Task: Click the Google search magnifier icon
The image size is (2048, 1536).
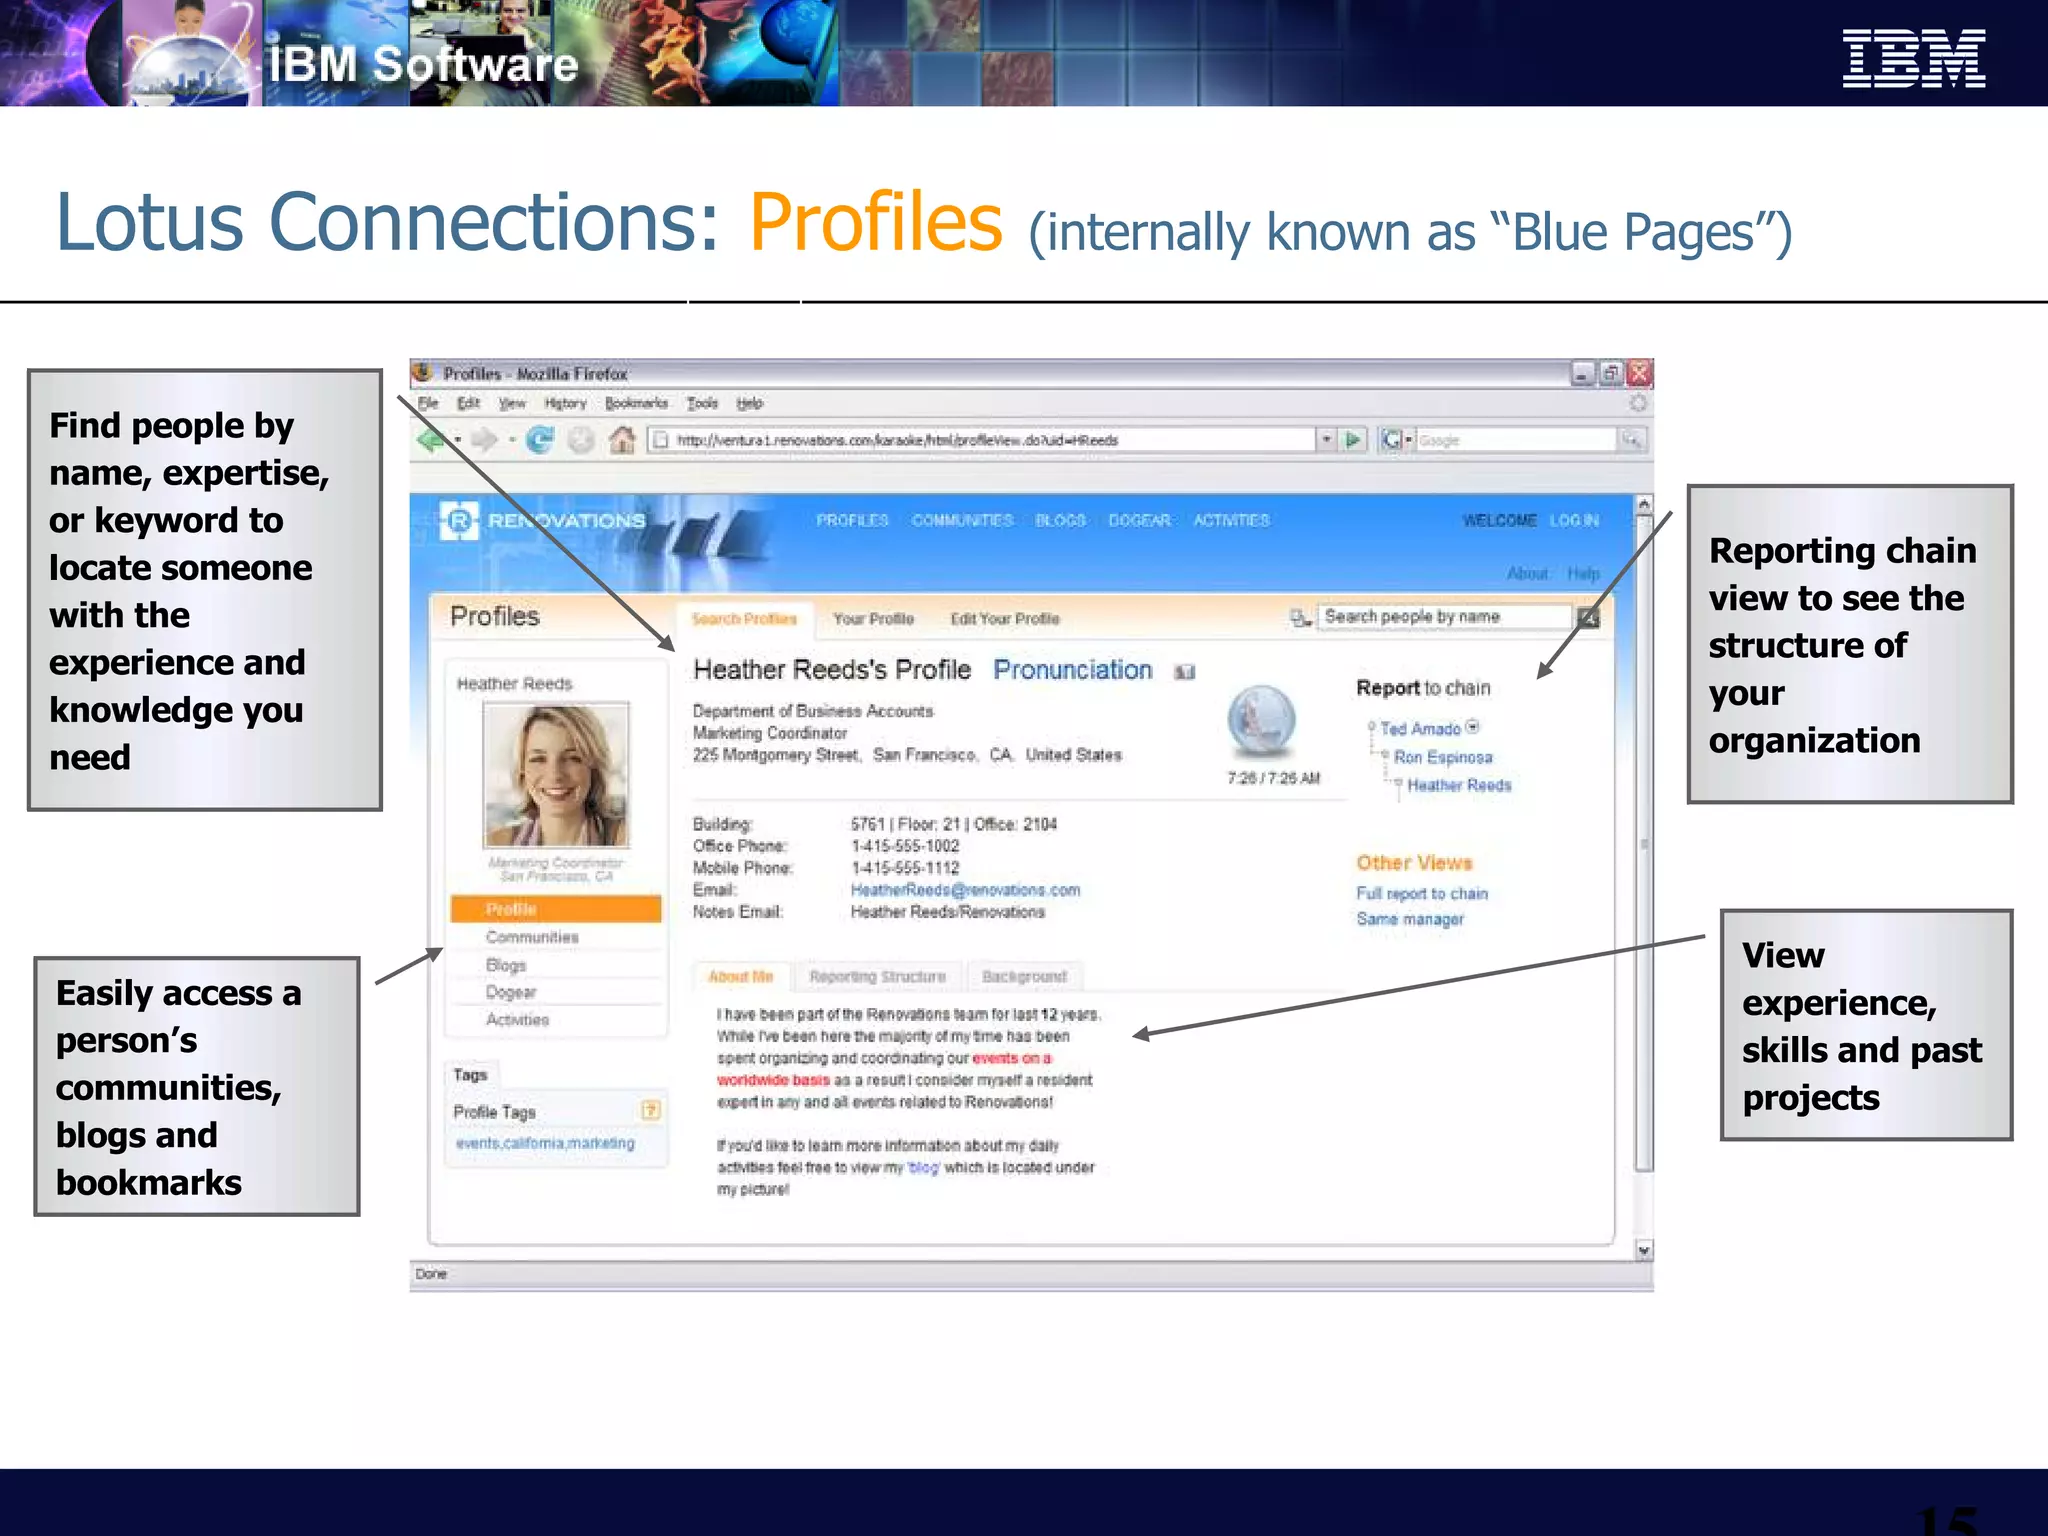Action: (1632, 440)
